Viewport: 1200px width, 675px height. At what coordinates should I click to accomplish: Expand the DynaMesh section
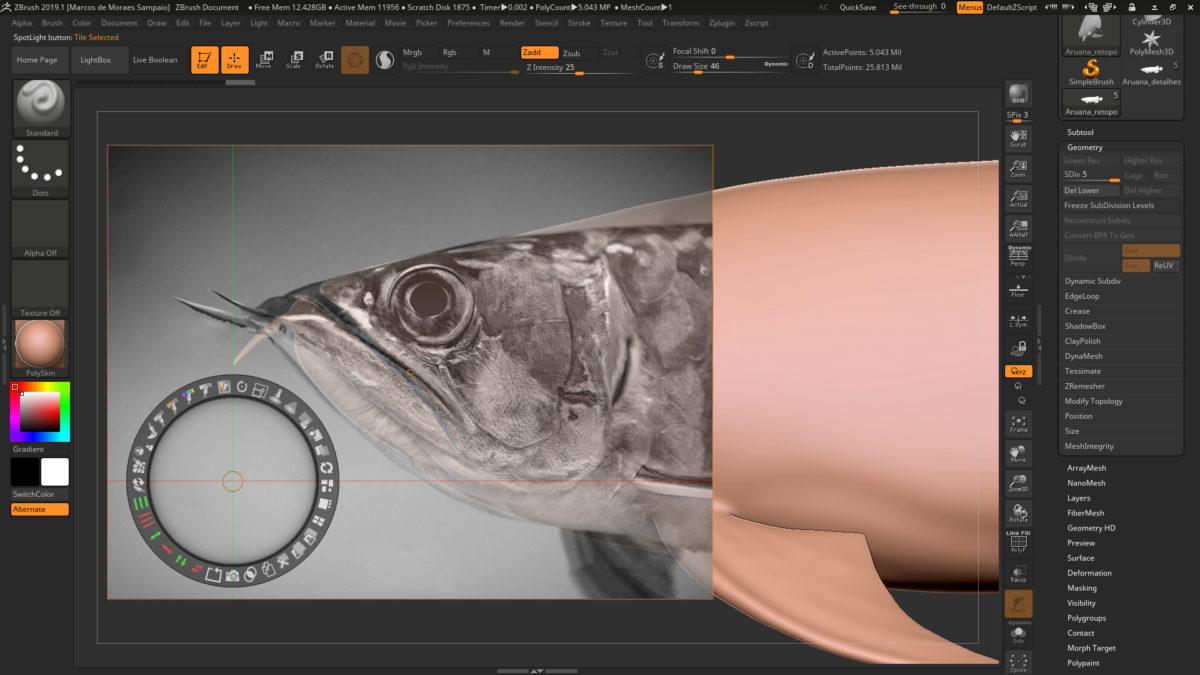(x=1084, y=356)
